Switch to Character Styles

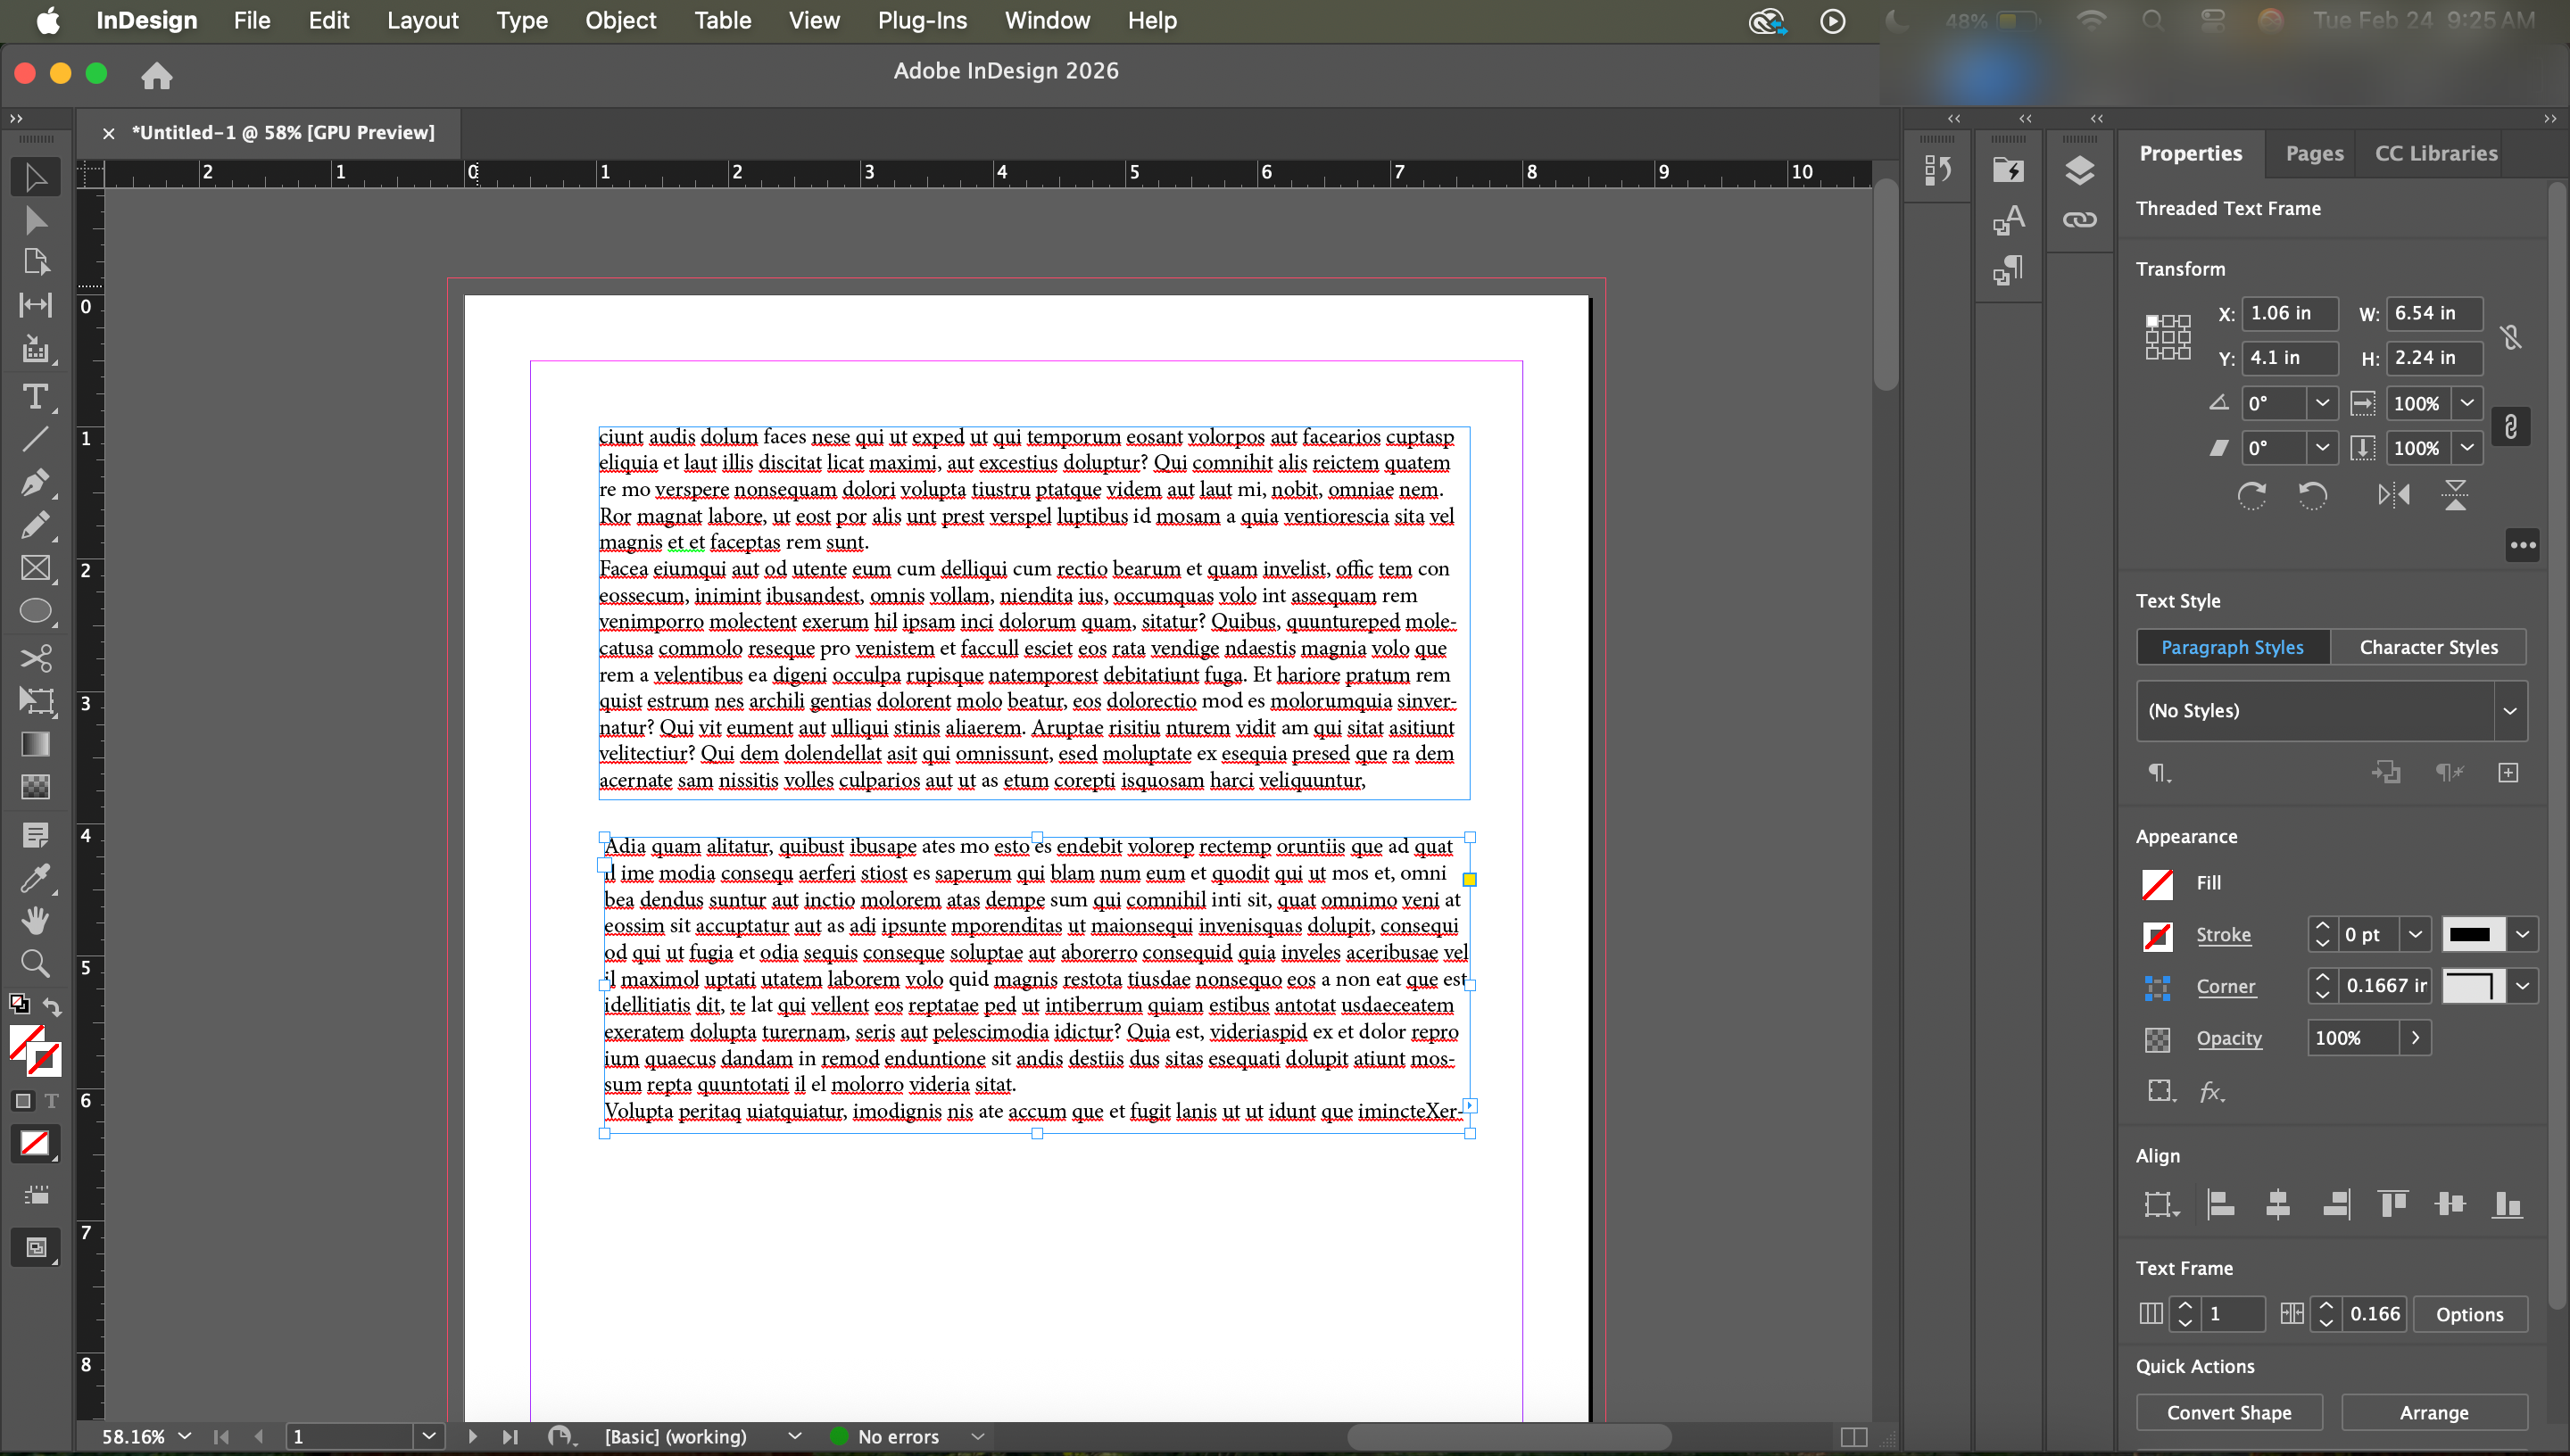point(2428,647)
